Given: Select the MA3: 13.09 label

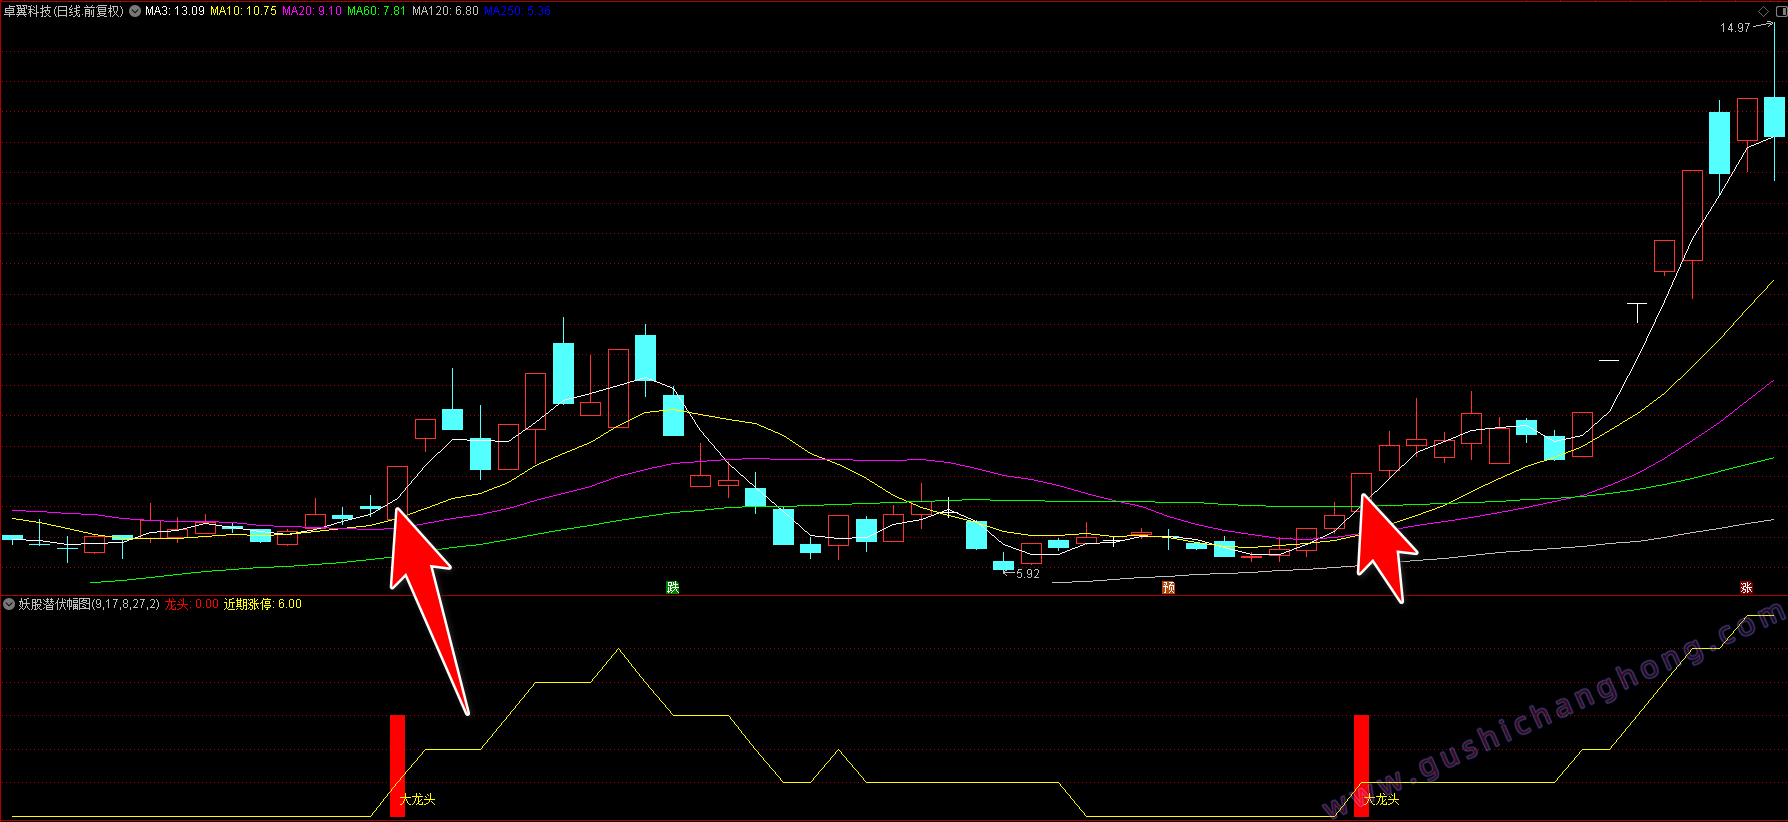Looking at the screenshot, I should coord(175,11).
